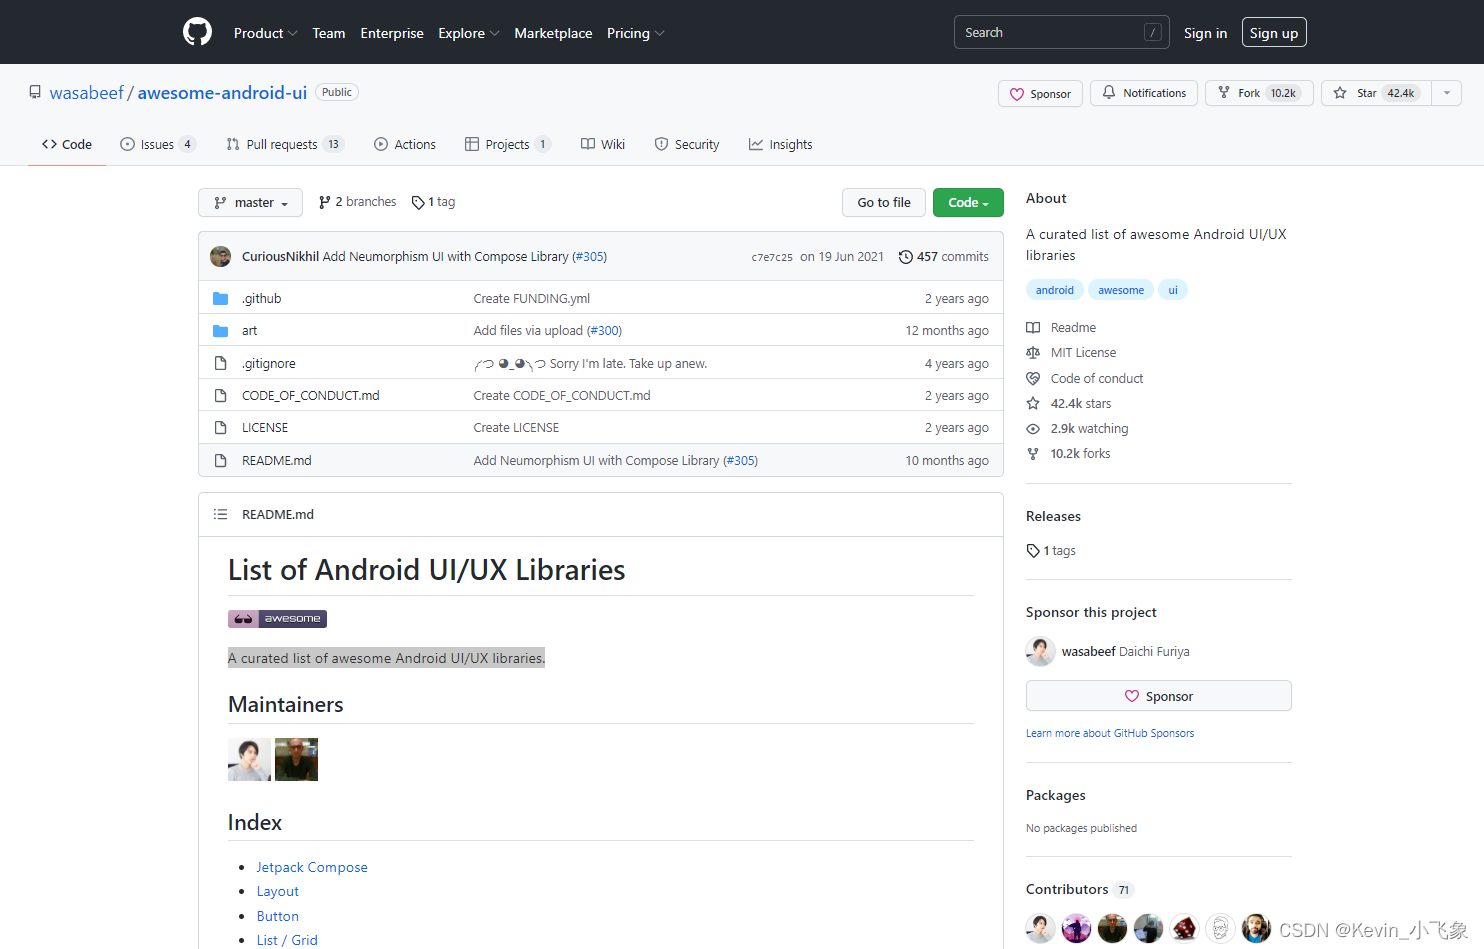Visit the Marketplace link
Viewport: 1484px width, 949px height.
tap(553, 33)
